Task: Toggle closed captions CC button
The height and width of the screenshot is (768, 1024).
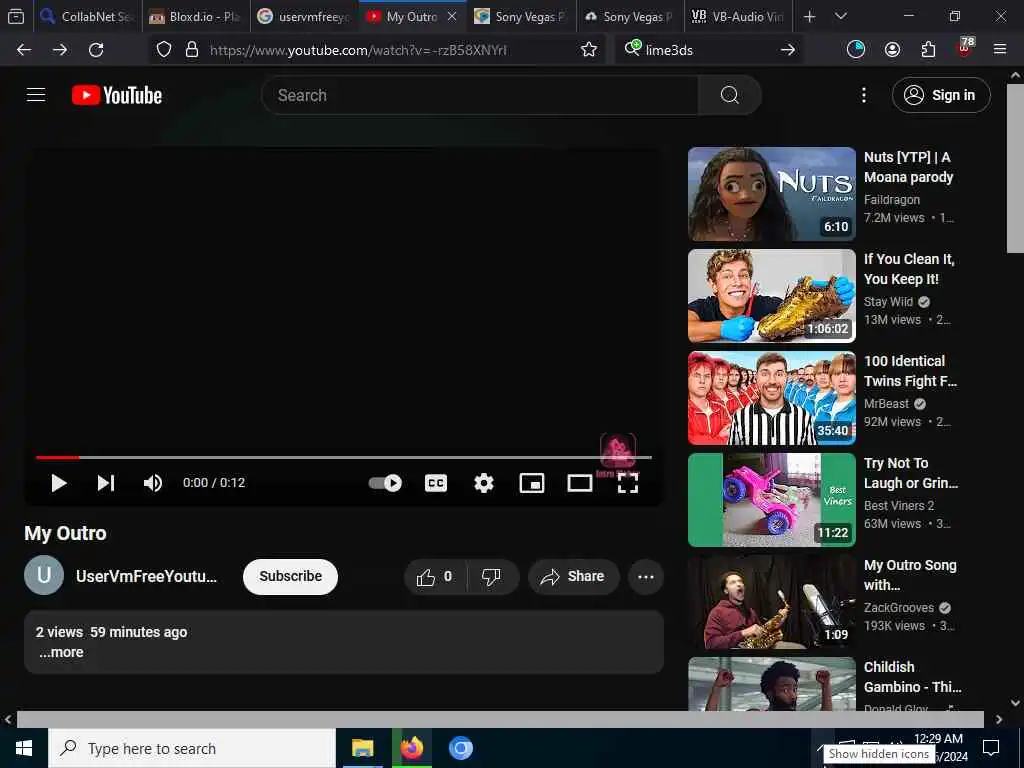Action: (436, 483)
